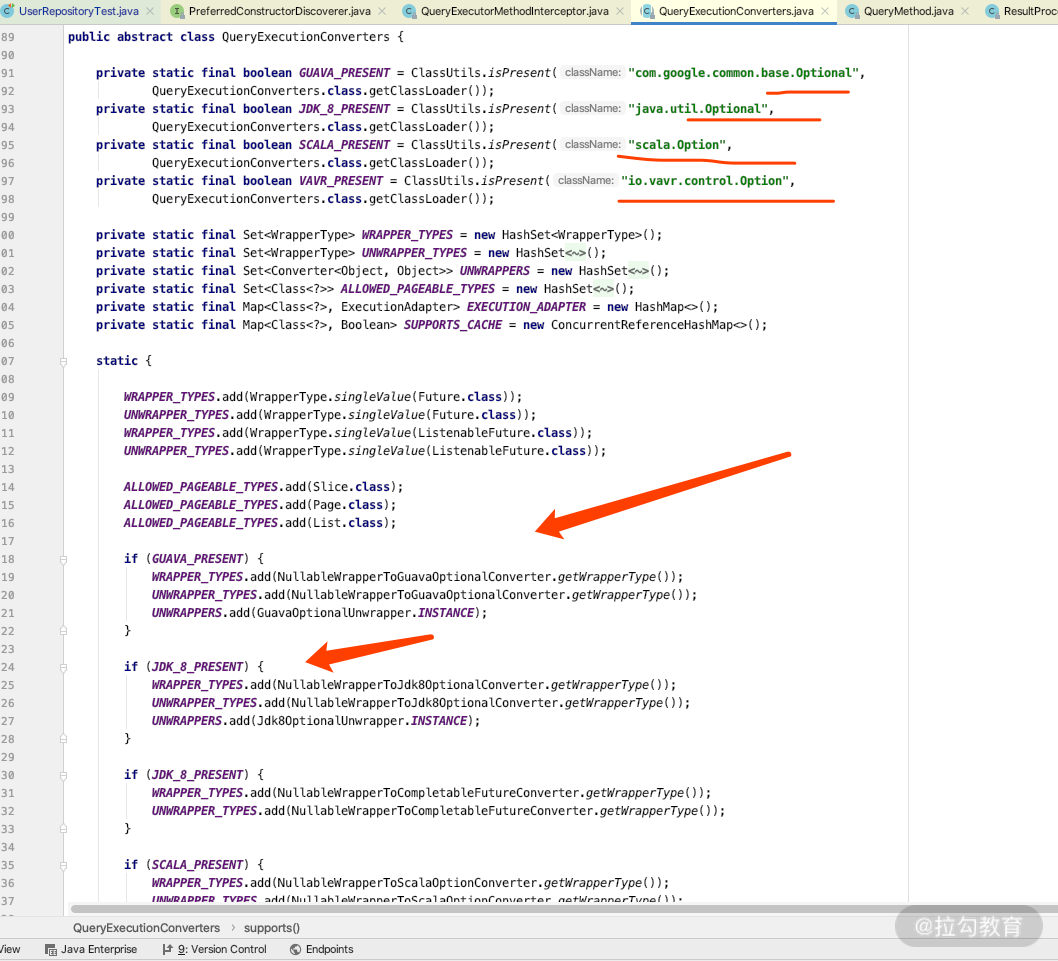This screenshot has height=961, width=1058.
Task: Click the folded diamond in UNWRAPPER_TYPES HashSet
Action: [576, 253]
